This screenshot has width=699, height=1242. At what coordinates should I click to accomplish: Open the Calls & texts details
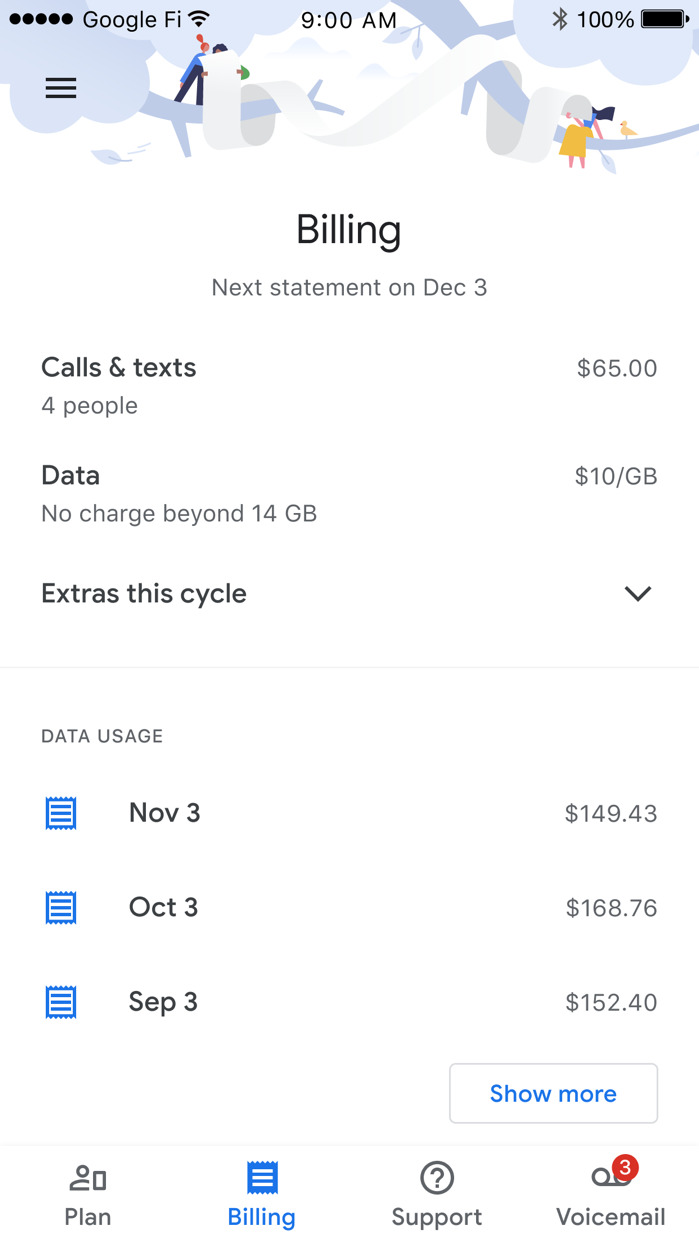click(118, 368)
